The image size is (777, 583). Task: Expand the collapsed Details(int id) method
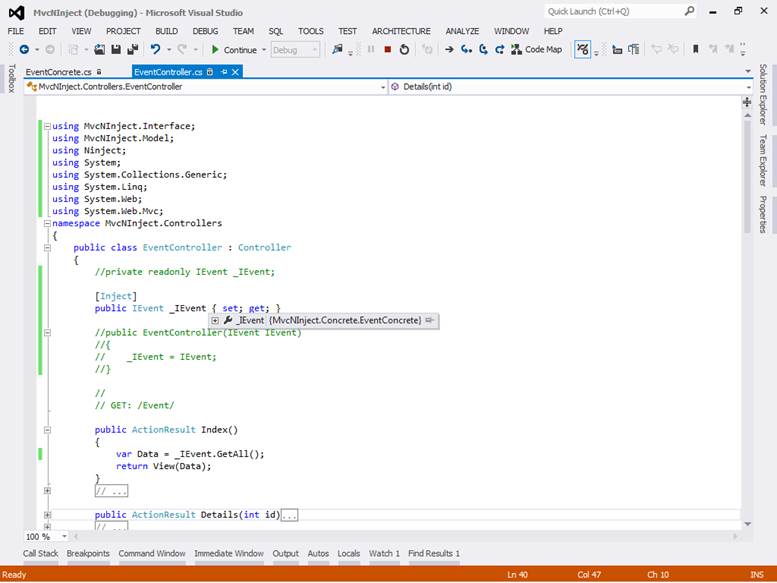46,515
